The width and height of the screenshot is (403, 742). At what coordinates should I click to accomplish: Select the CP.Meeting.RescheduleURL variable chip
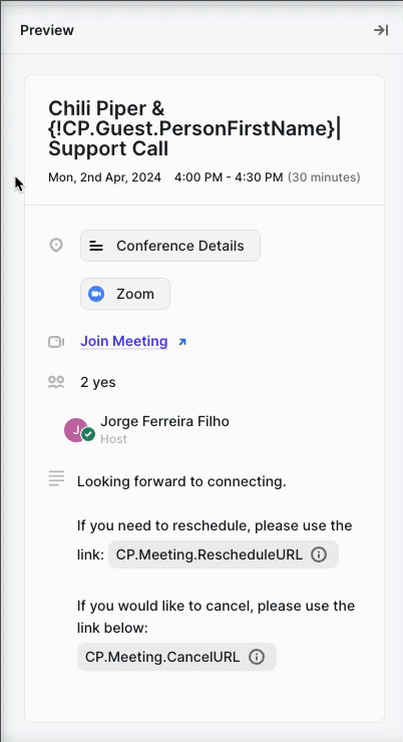223,555
